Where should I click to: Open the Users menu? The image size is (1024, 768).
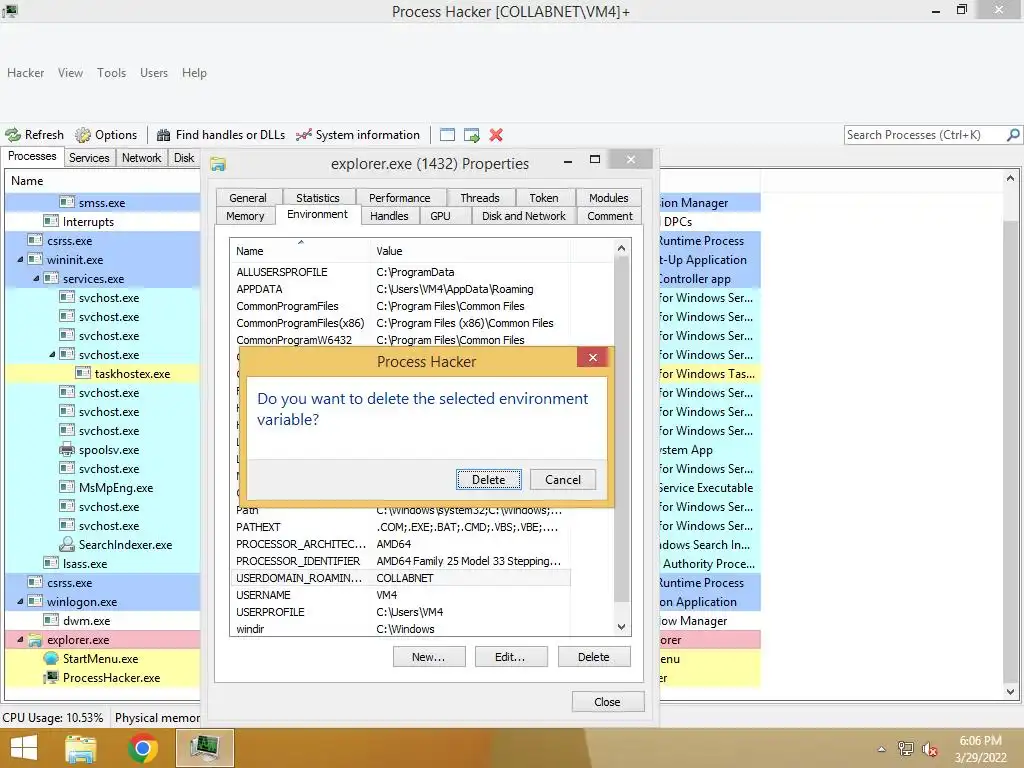pyautogui.click(x=153, y=73)
